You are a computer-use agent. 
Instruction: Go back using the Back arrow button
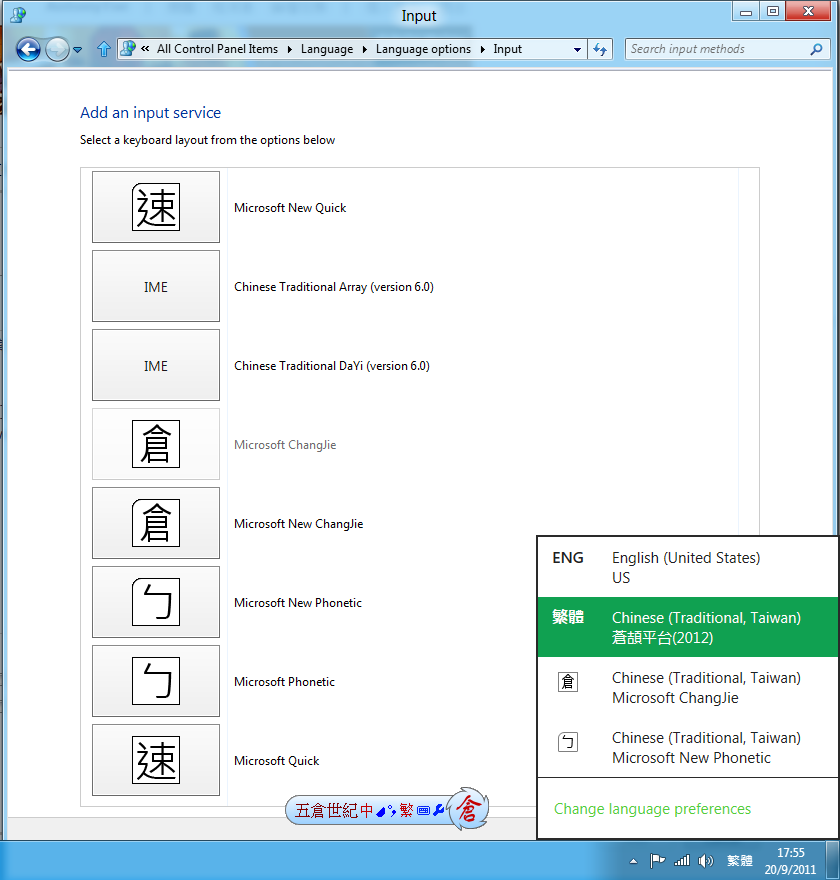[28, 49]
